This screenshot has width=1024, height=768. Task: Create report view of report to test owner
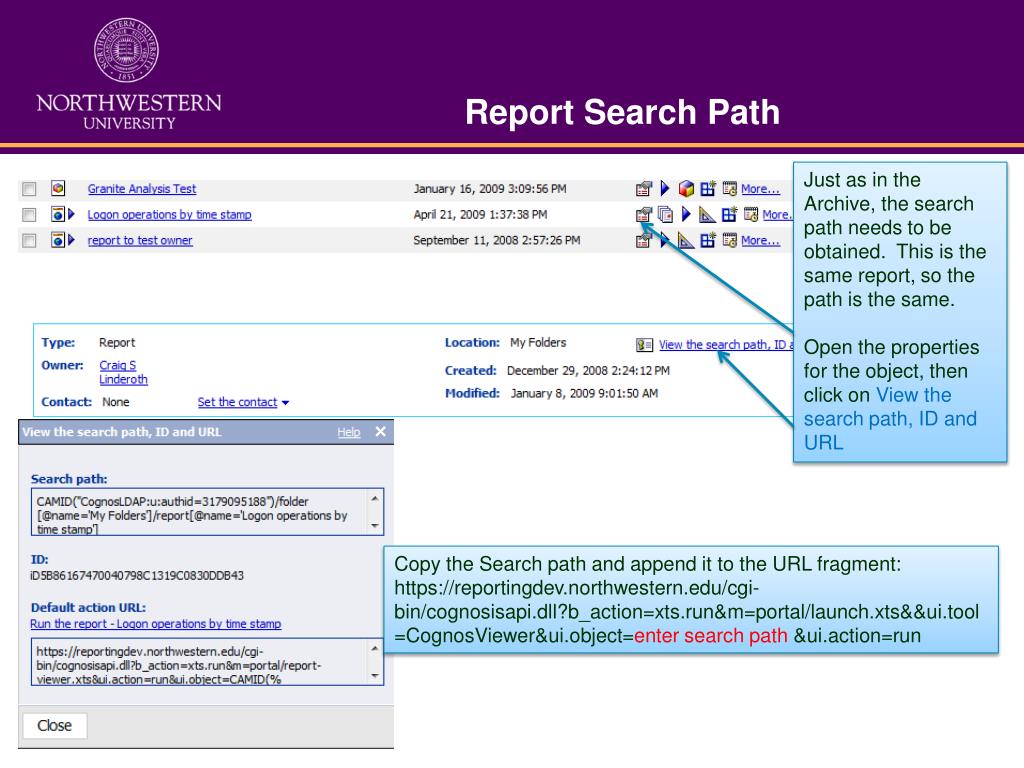click(x=708, y=240)
